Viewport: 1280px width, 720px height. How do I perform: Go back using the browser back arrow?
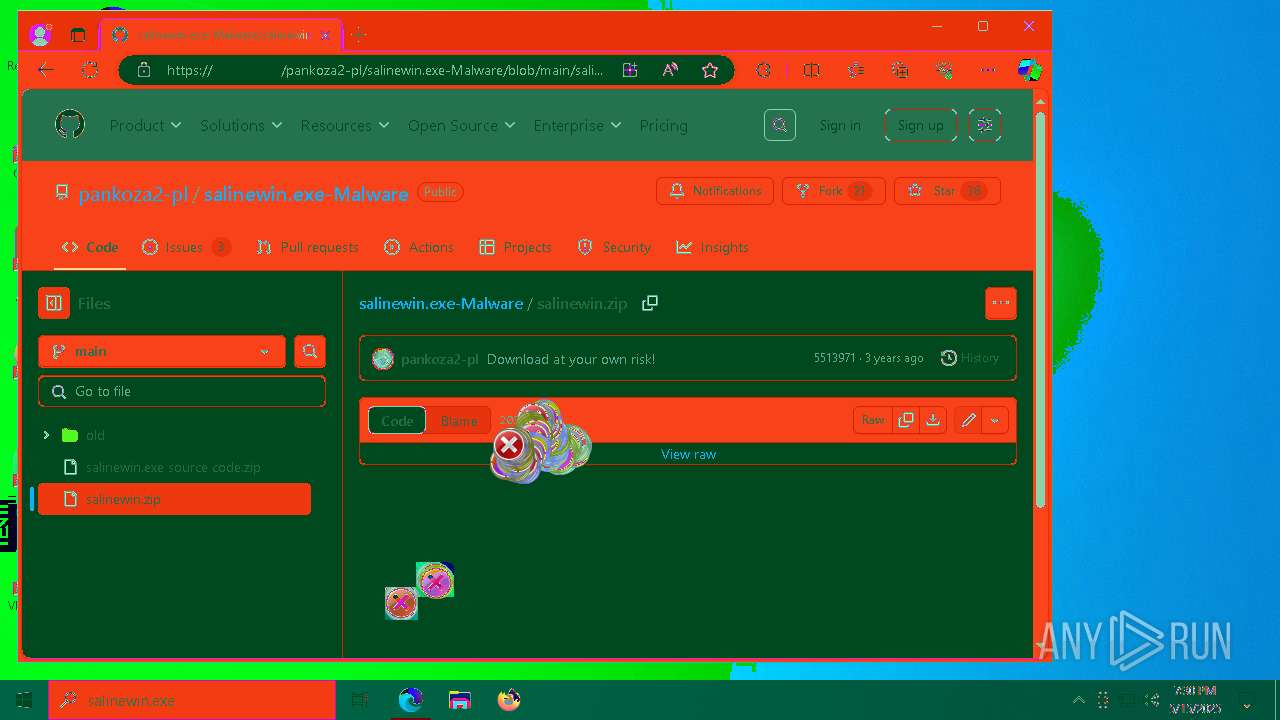coord(46,70)
